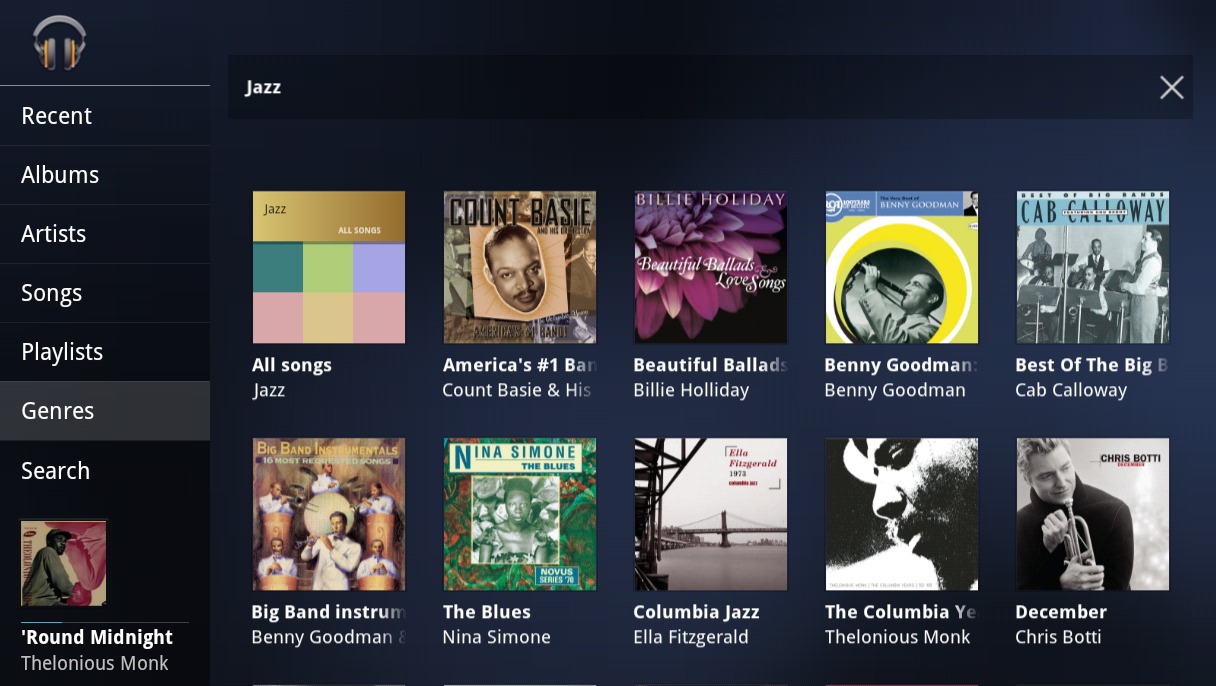Image resolution: width=1216 pixels, height=686 pixels.
Task: Click the now playing artist Thelonious Monk
Action: pyautogui.click(x=95, y=663)
